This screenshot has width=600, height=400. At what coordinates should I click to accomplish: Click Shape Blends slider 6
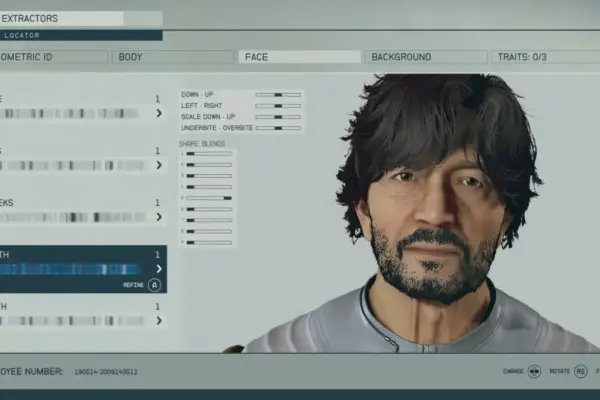click(209, 209)
